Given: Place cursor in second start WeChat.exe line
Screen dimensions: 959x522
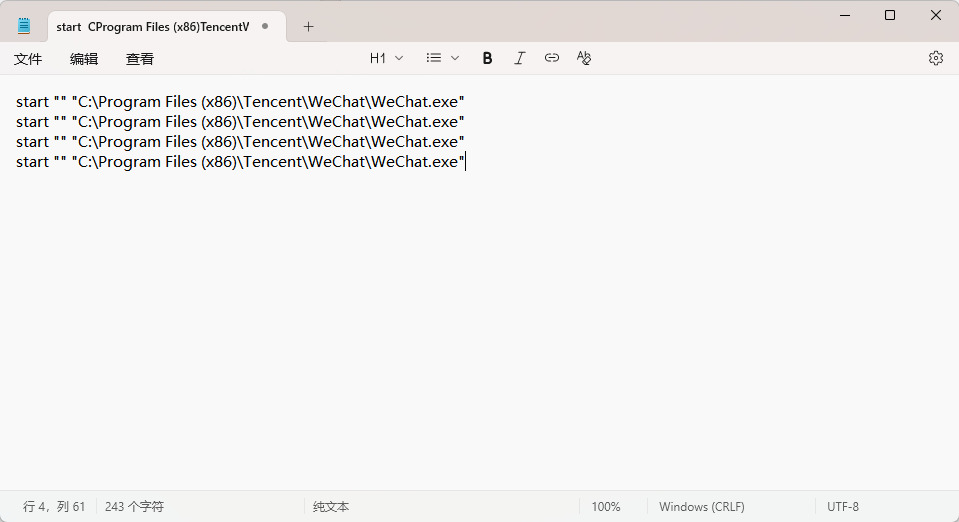Looking at the screenshot, I should 240,122.
